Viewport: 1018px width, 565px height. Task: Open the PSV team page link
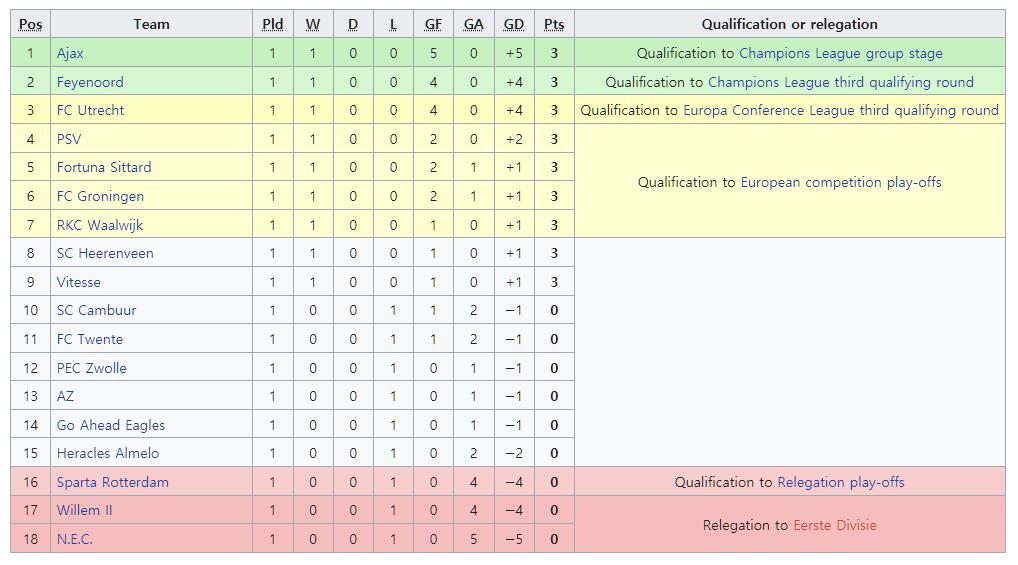(69, 139)
